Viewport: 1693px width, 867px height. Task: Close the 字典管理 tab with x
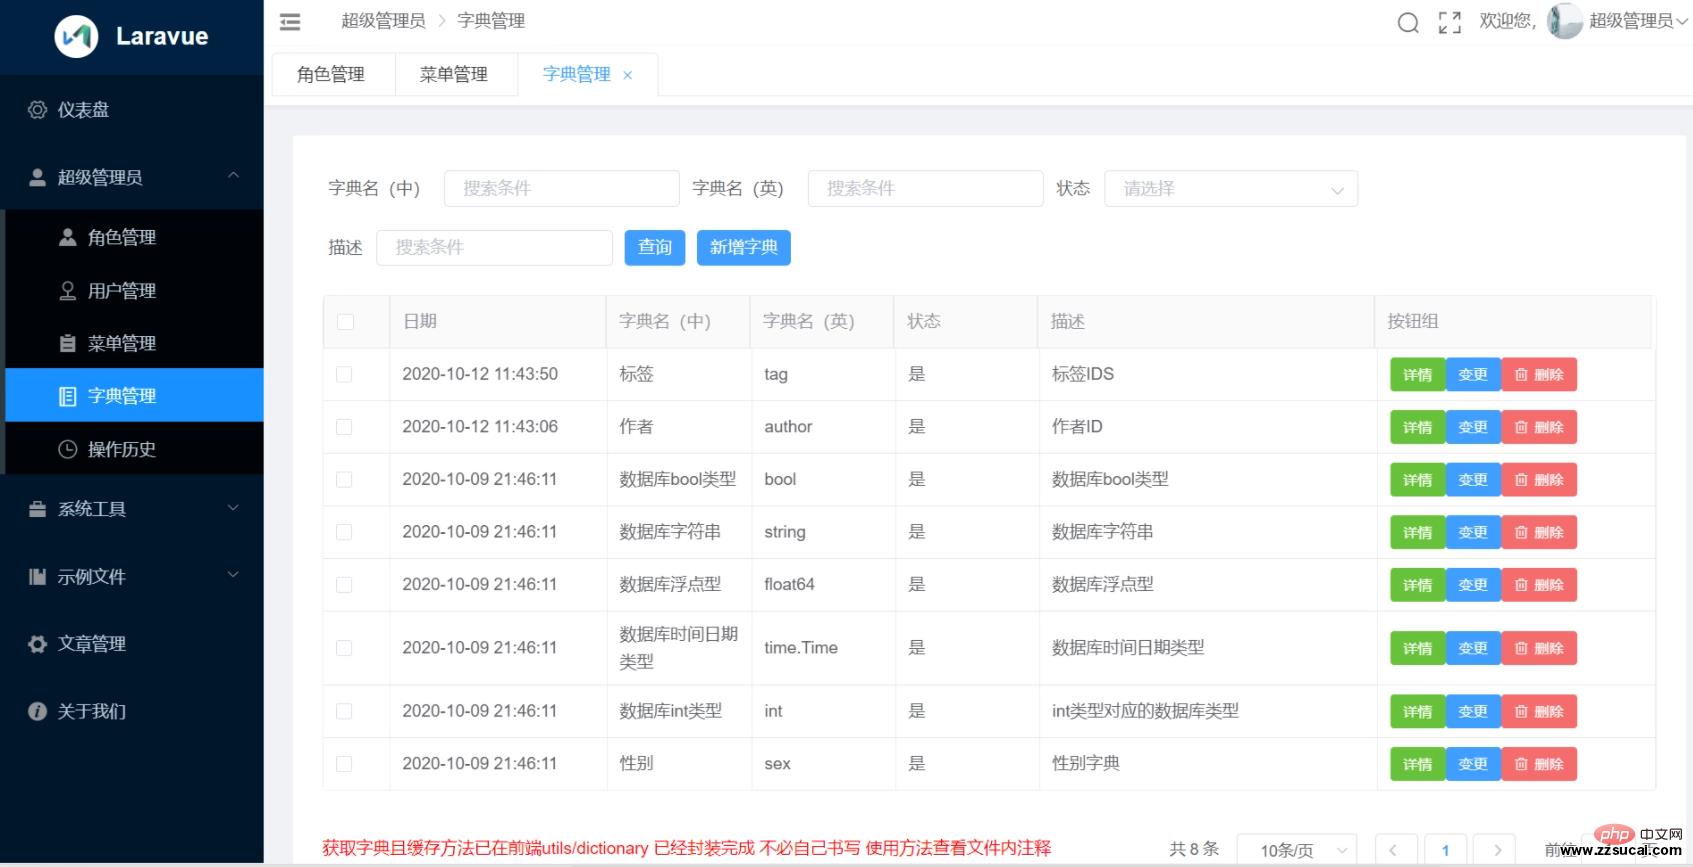tap(628, 75)
